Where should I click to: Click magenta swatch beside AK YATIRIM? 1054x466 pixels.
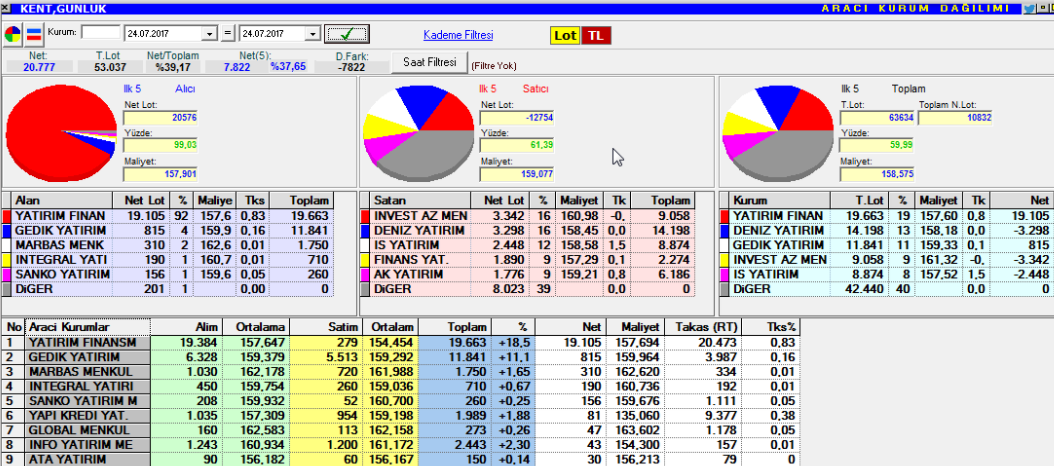pyautogui.click(x=366, y=274)
